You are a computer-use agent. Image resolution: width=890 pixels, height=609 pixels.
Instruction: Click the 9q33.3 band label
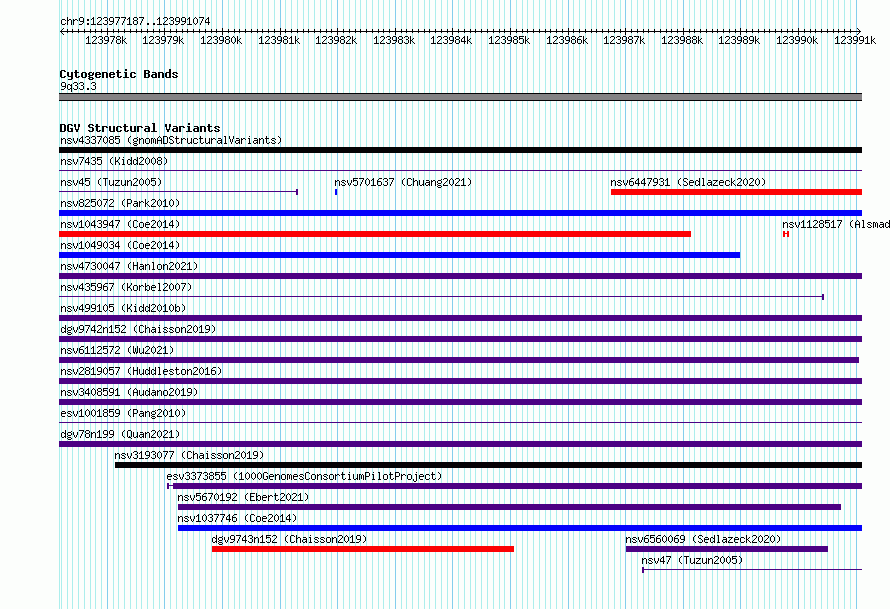coord(78,86)
